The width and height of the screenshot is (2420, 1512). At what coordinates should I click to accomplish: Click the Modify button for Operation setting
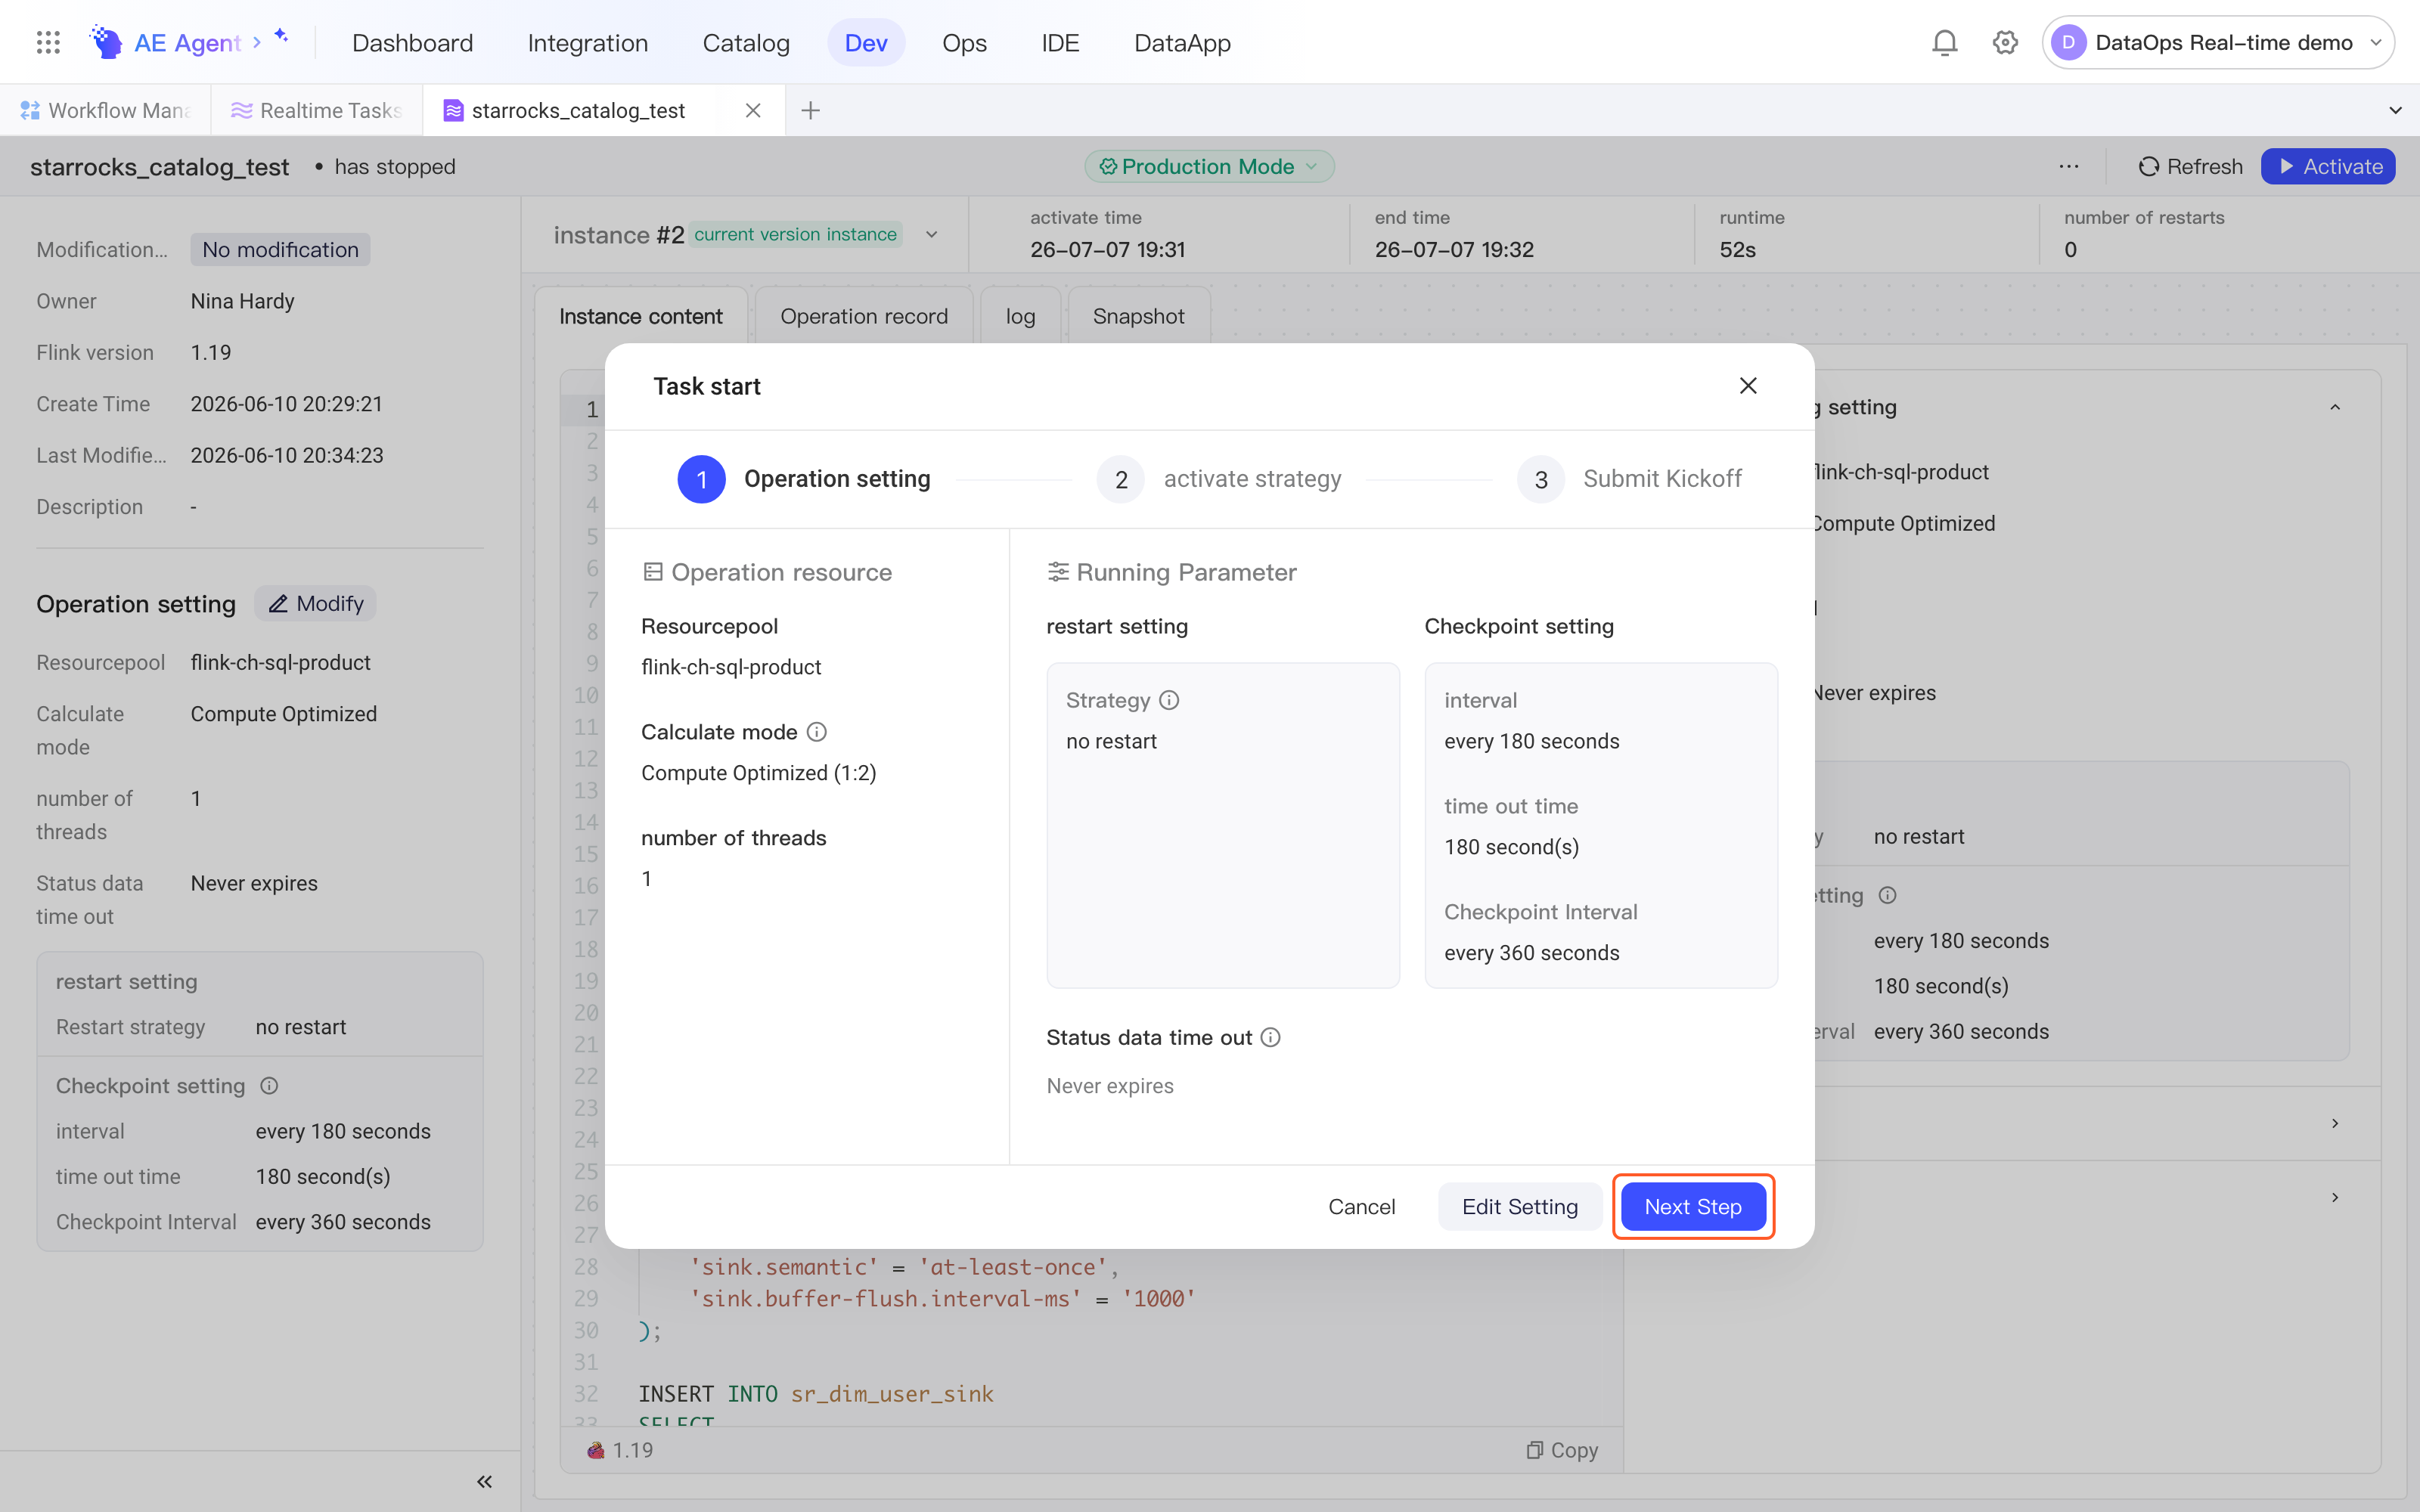[316, 604]
